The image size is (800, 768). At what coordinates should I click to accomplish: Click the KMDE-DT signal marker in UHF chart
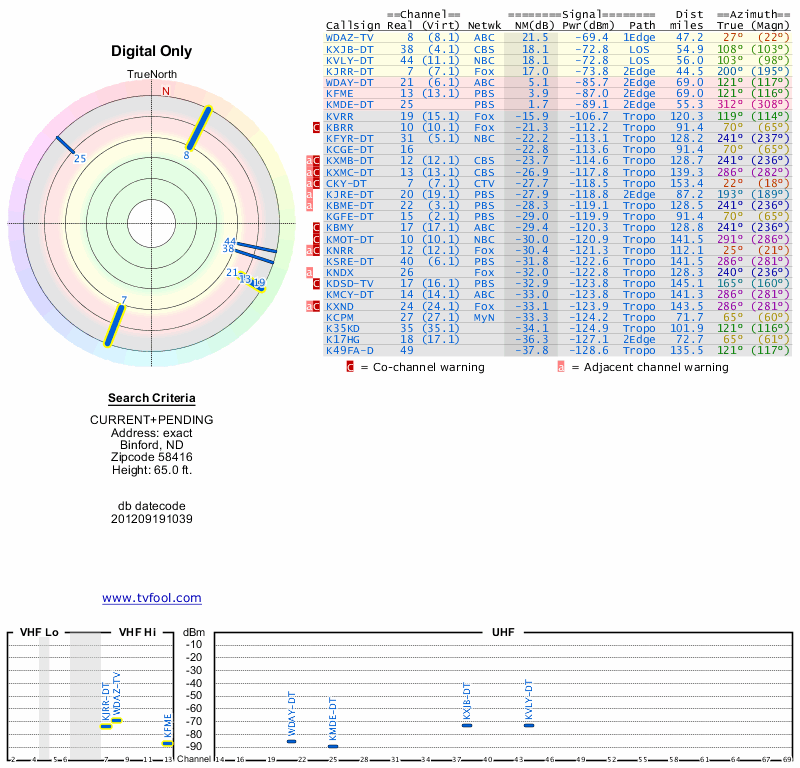pos(333,746)
